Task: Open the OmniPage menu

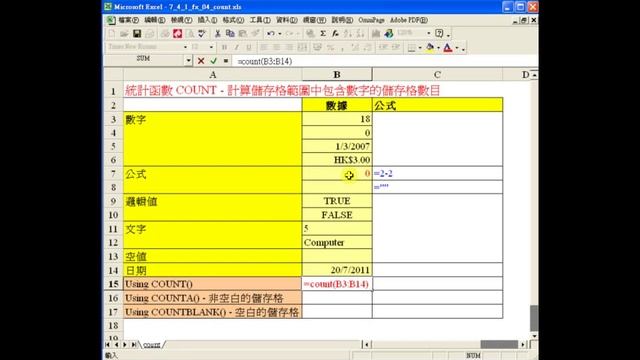Action: click(371, 20)
